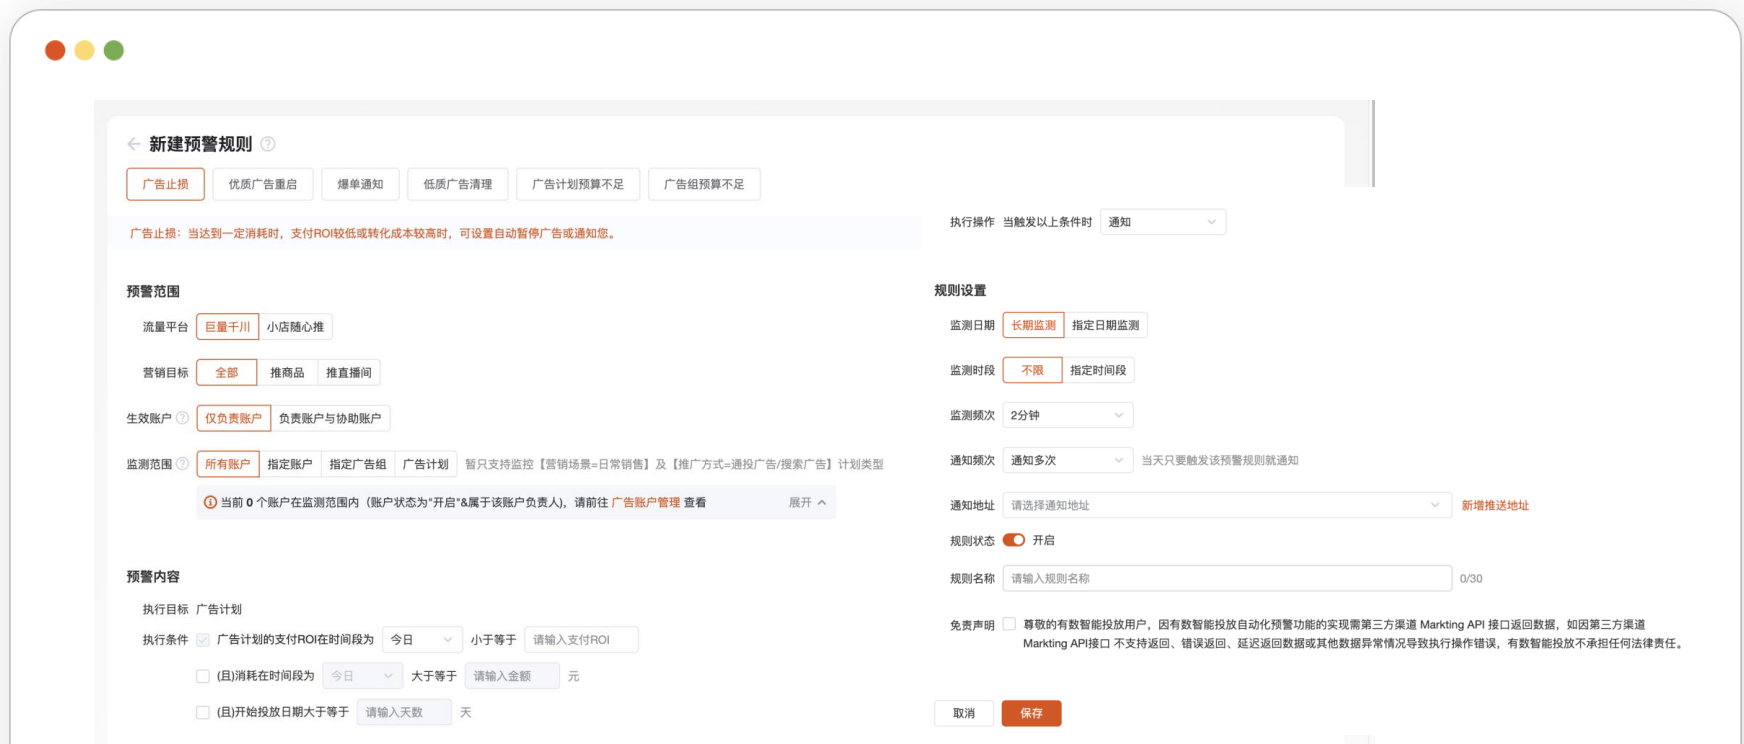
Task: Click the back arrow beside 新建预警规则
Action: pos(134,144)
